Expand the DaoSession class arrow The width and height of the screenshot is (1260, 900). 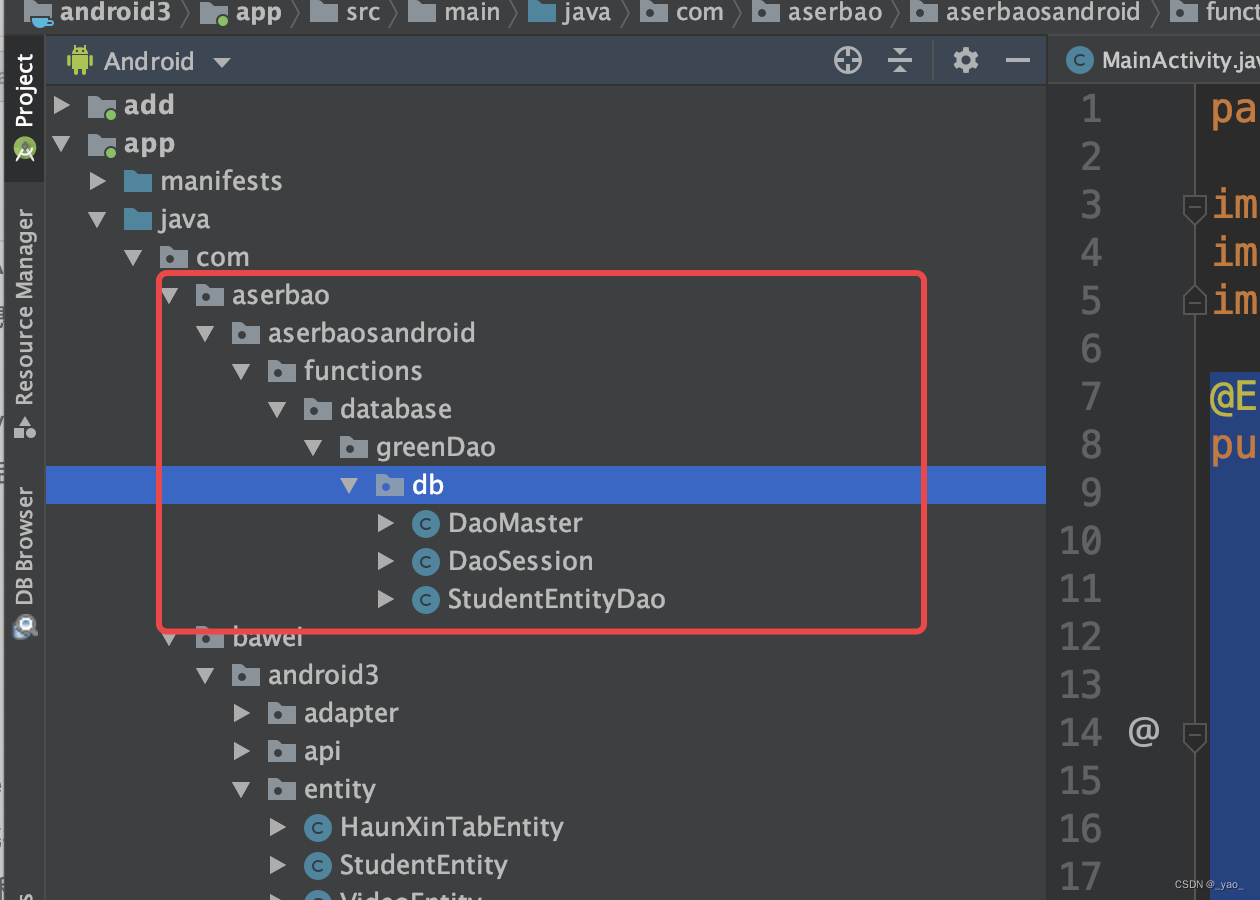pos(386,561)
